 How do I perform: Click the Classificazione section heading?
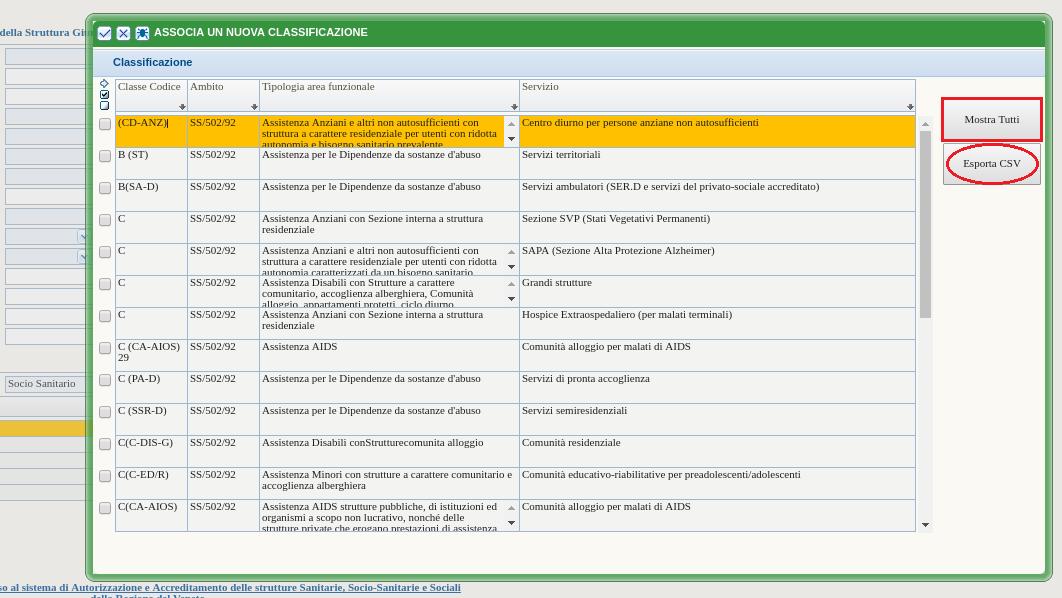click(x=152, y=62)
